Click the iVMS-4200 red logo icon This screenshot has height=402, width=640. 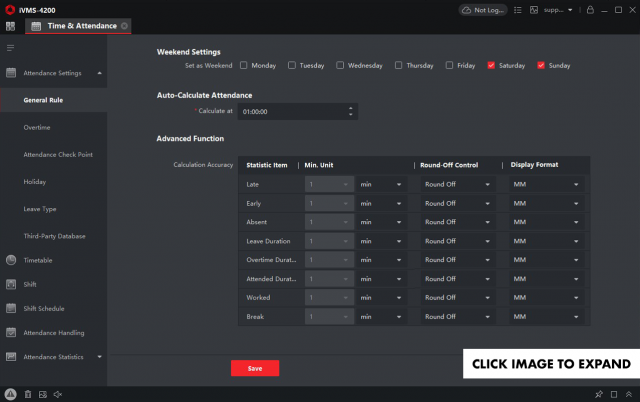point(10,10)
